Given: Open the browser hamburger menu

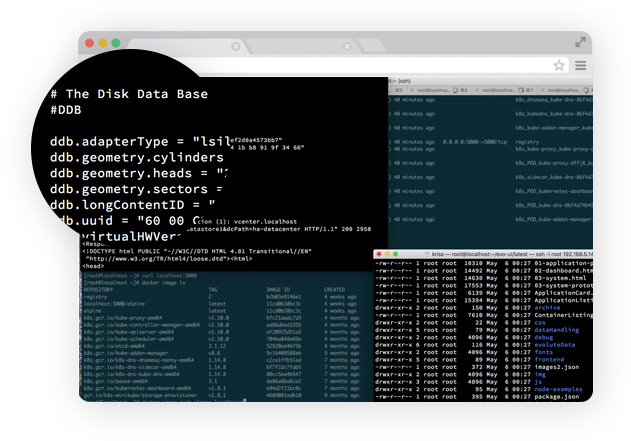Looking at the screenshot, I should (x=580, y=65).
